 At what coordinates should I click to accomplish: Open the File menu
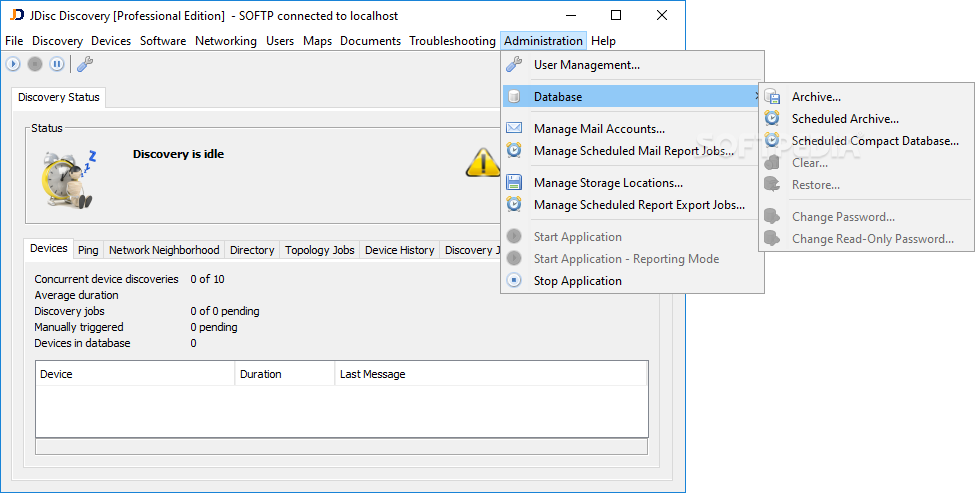14,41
